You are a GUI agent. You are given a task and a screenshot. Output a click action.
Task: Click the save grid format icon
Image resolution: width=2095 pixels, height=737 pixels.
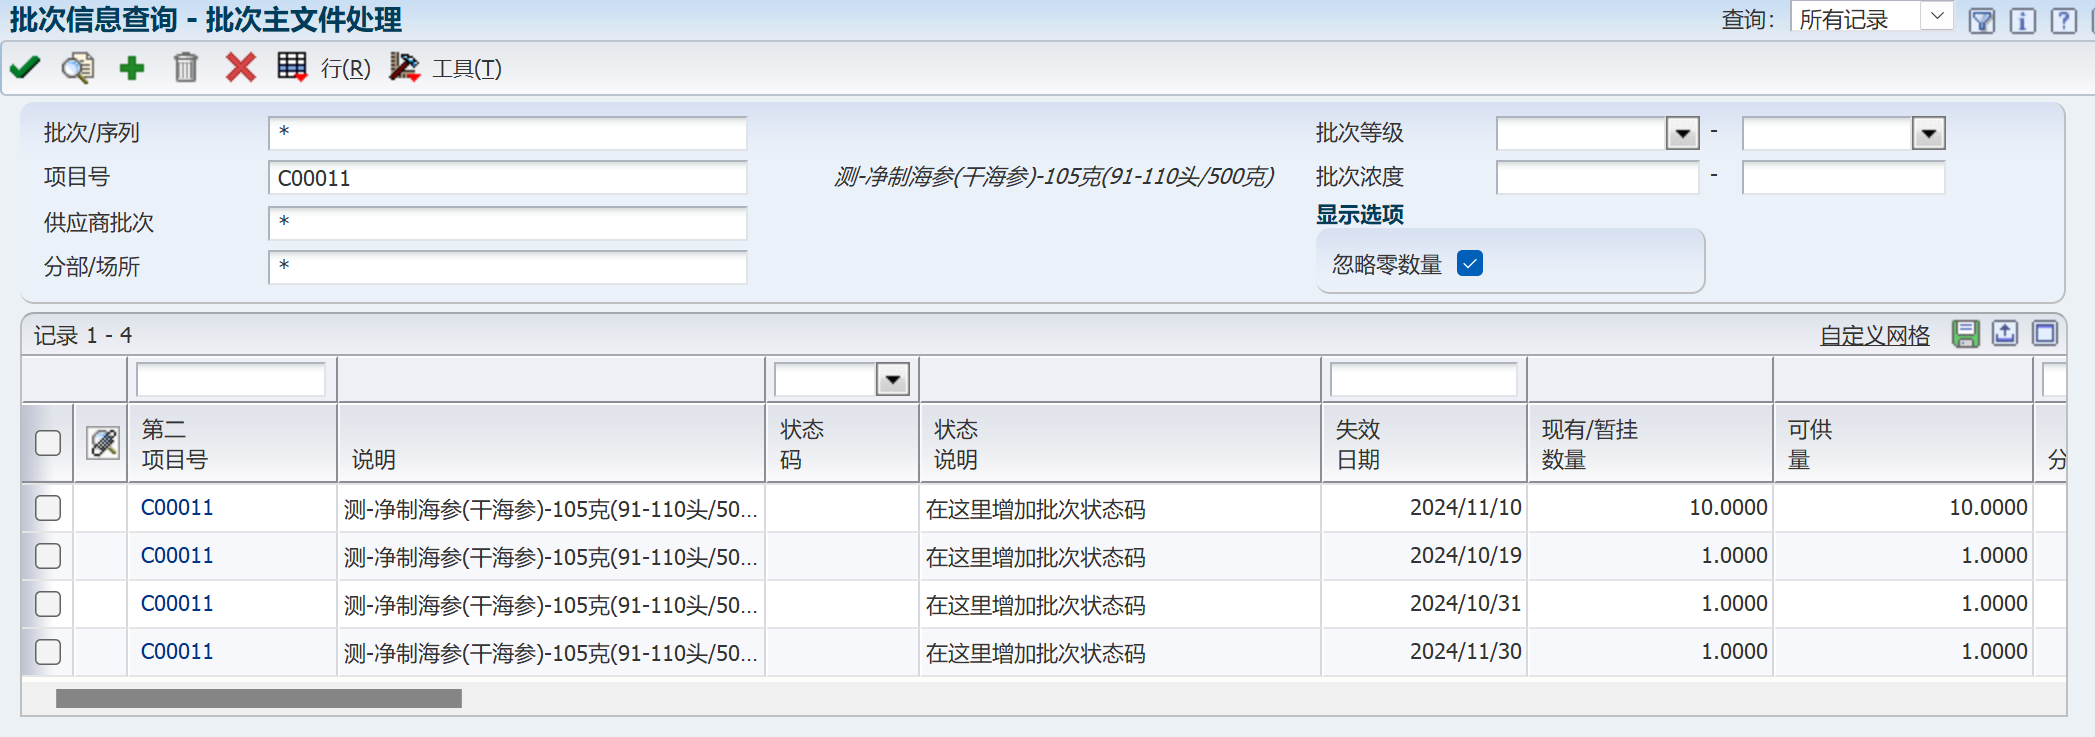[x=1965, y=334]
